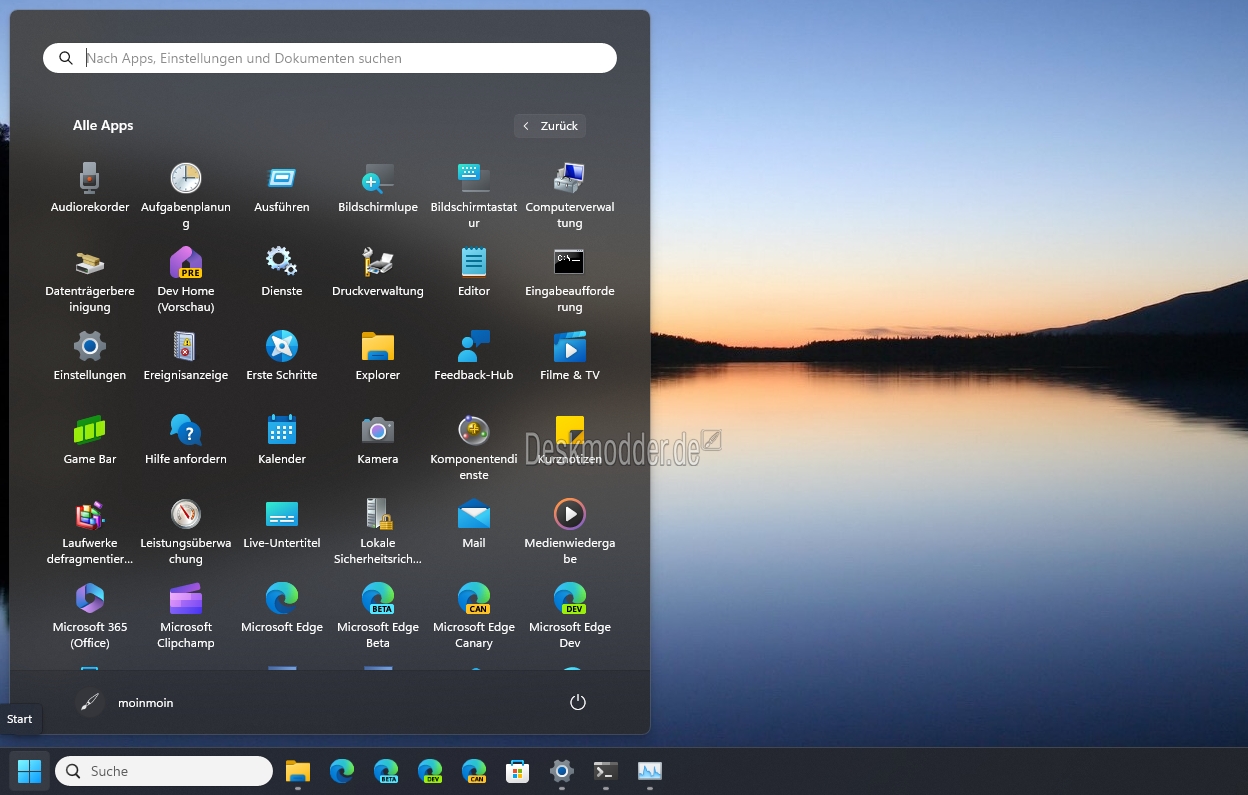Open the Kalender app
This screenshot has width=1248, height=795.
point(282,440)
